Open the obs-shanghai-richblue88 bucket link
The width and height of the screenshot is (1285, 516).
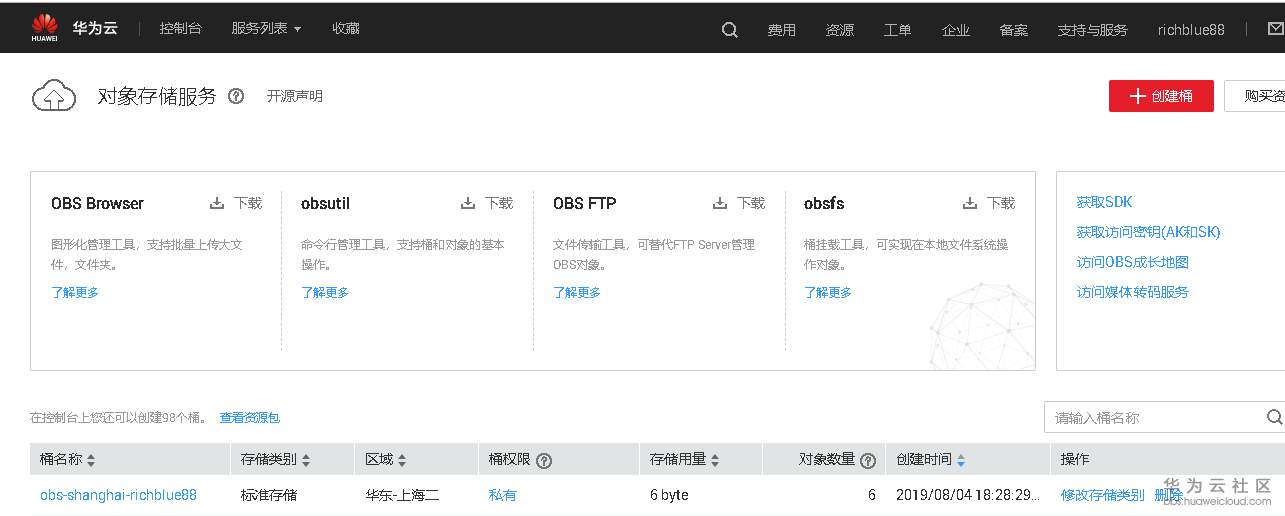pos(118,495)
